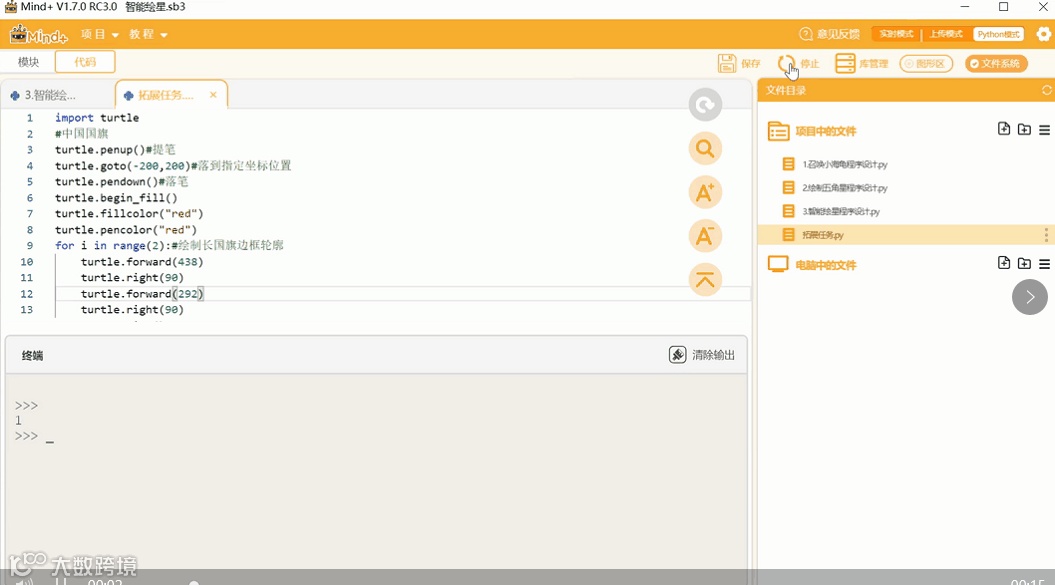1055x585 pixels.
Task: Click the 文件目录 panel header
Action: click(786, 90)
